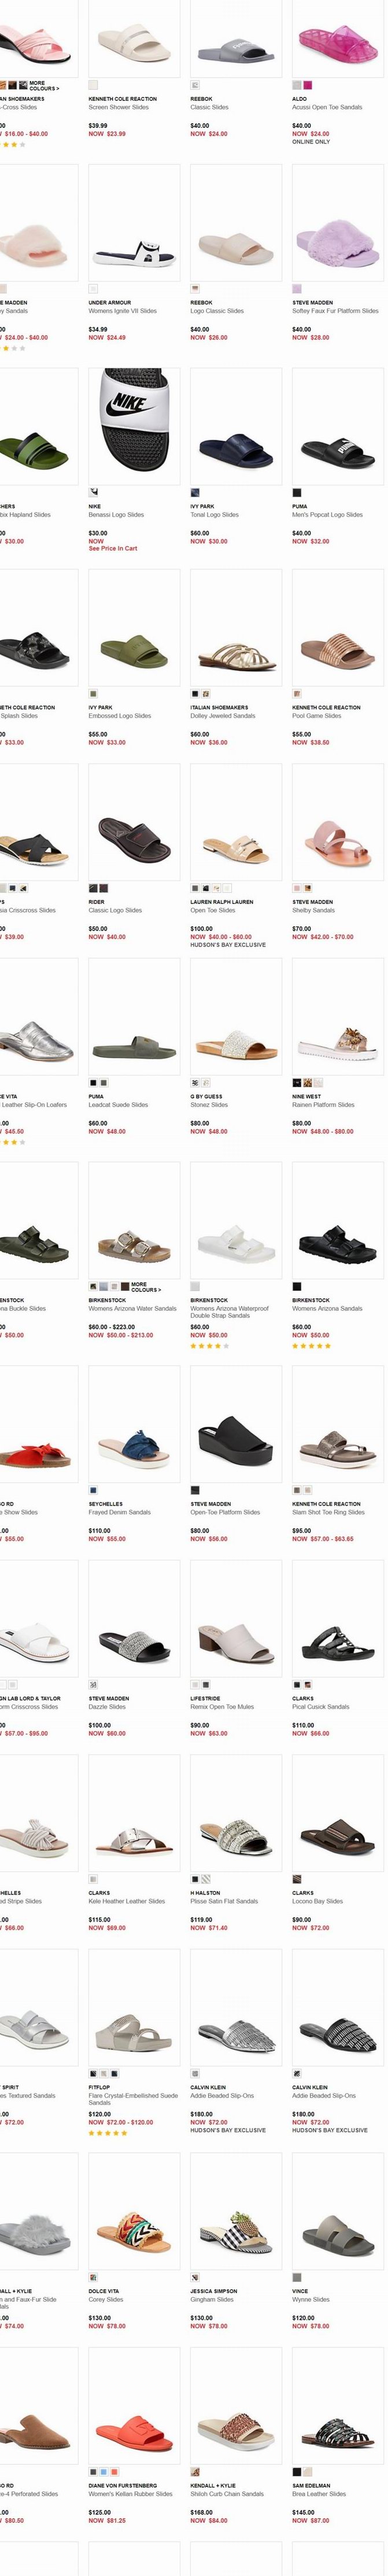View Steve Madden Open-Toe Platform Slides photo
Screen dimensions: 388x2576
click(236, 1424)
